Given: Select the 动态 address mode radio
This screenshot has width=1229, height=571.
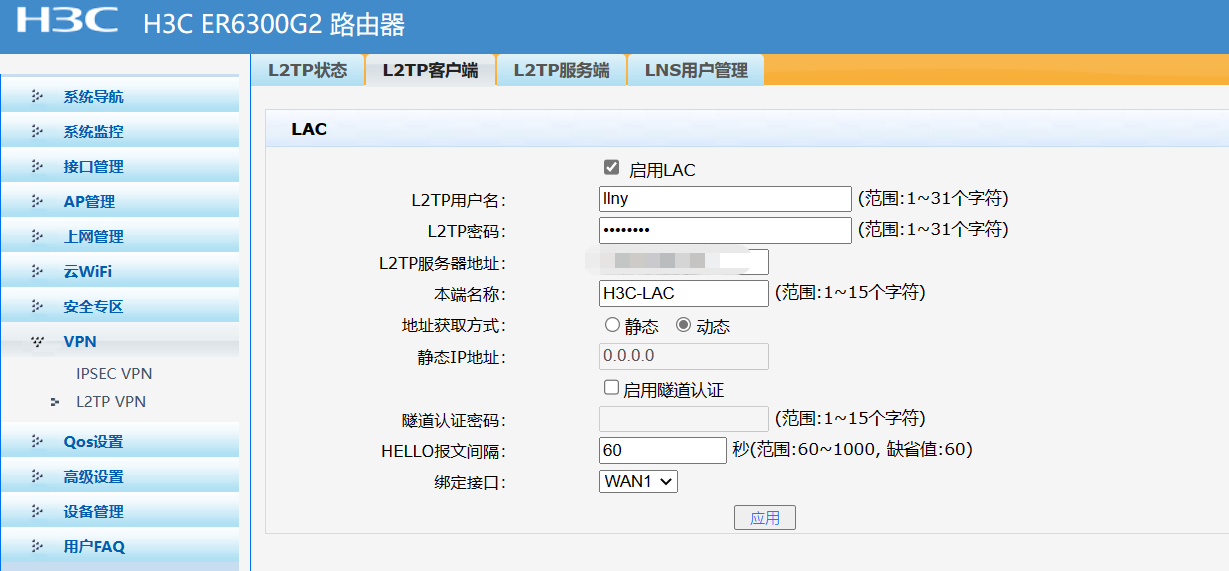Looking at the screenshot, I should [x=684, y=326].
